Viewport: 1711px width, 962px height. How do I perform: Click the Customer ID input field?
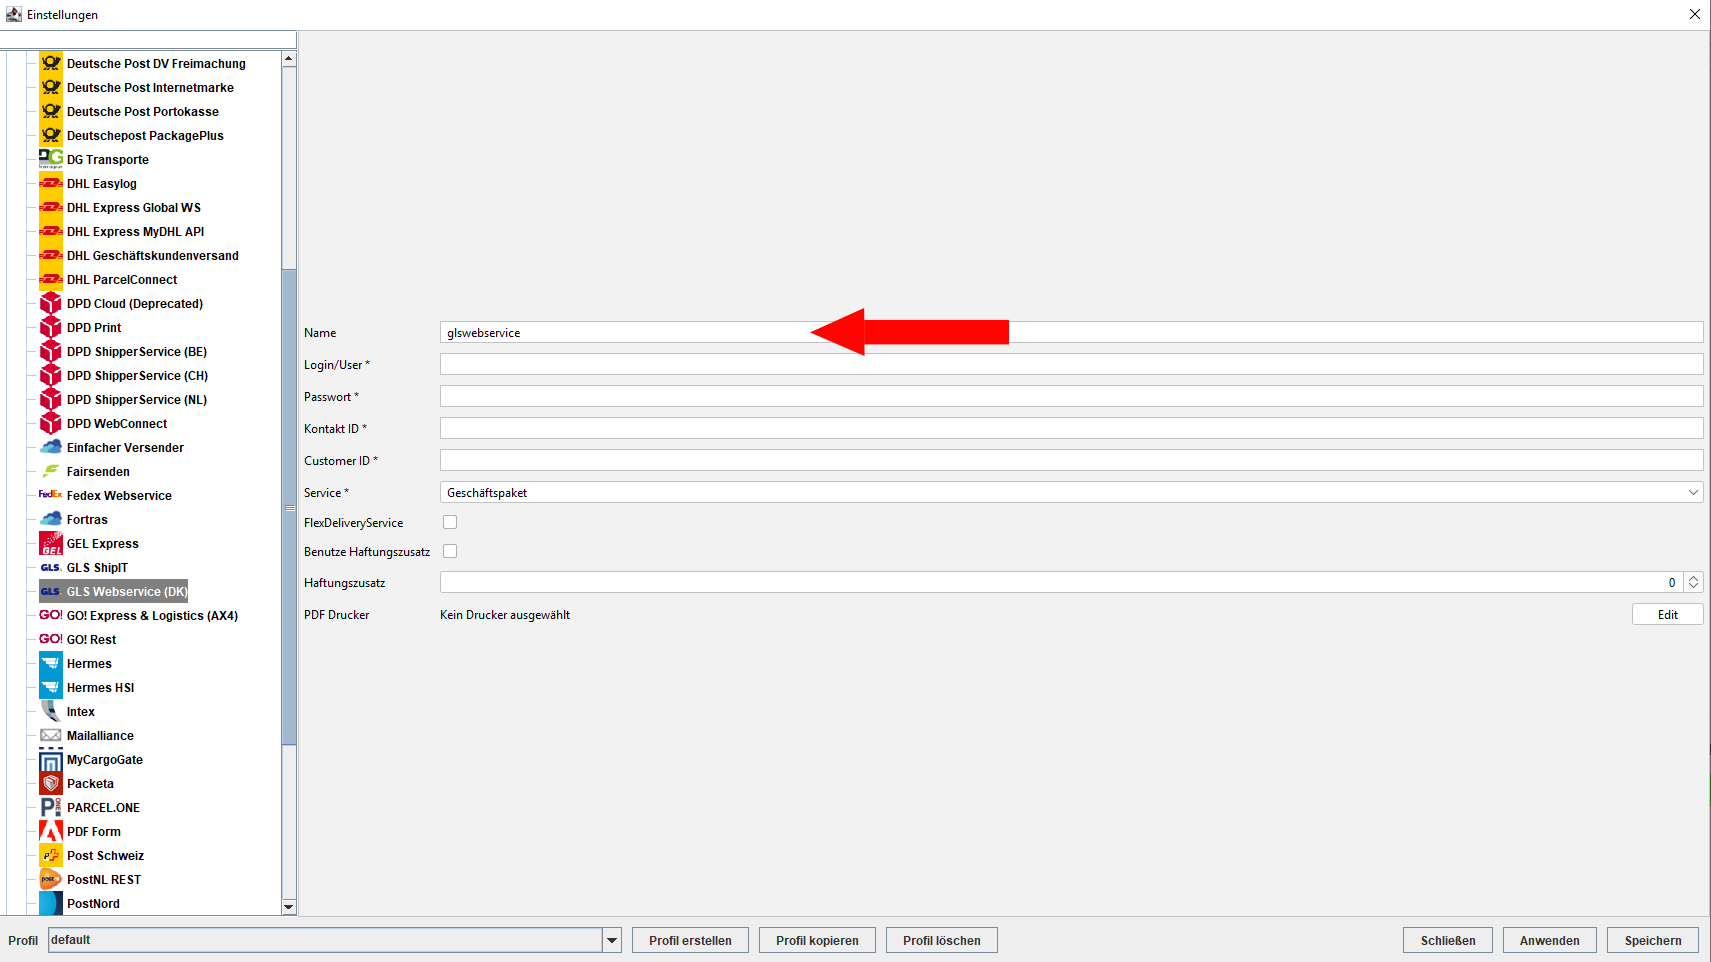1071,460
